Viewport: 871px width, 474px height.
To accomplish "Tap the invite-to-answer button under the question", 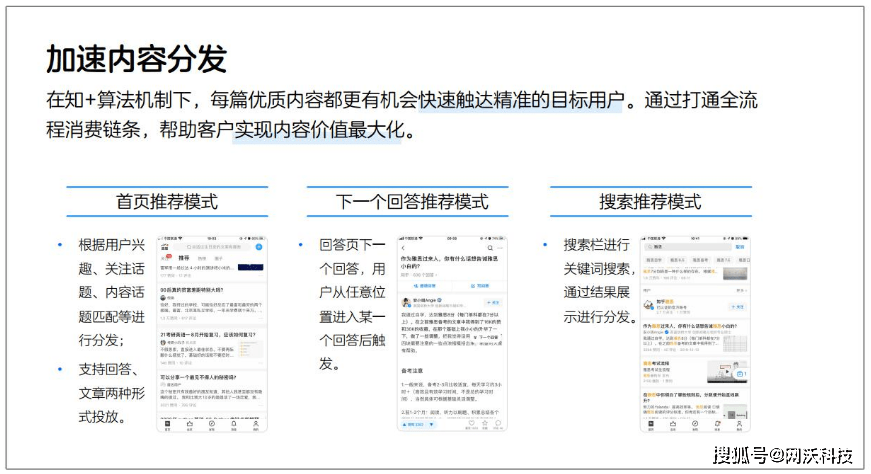I will pyautogui.click(x=424, y=286).
